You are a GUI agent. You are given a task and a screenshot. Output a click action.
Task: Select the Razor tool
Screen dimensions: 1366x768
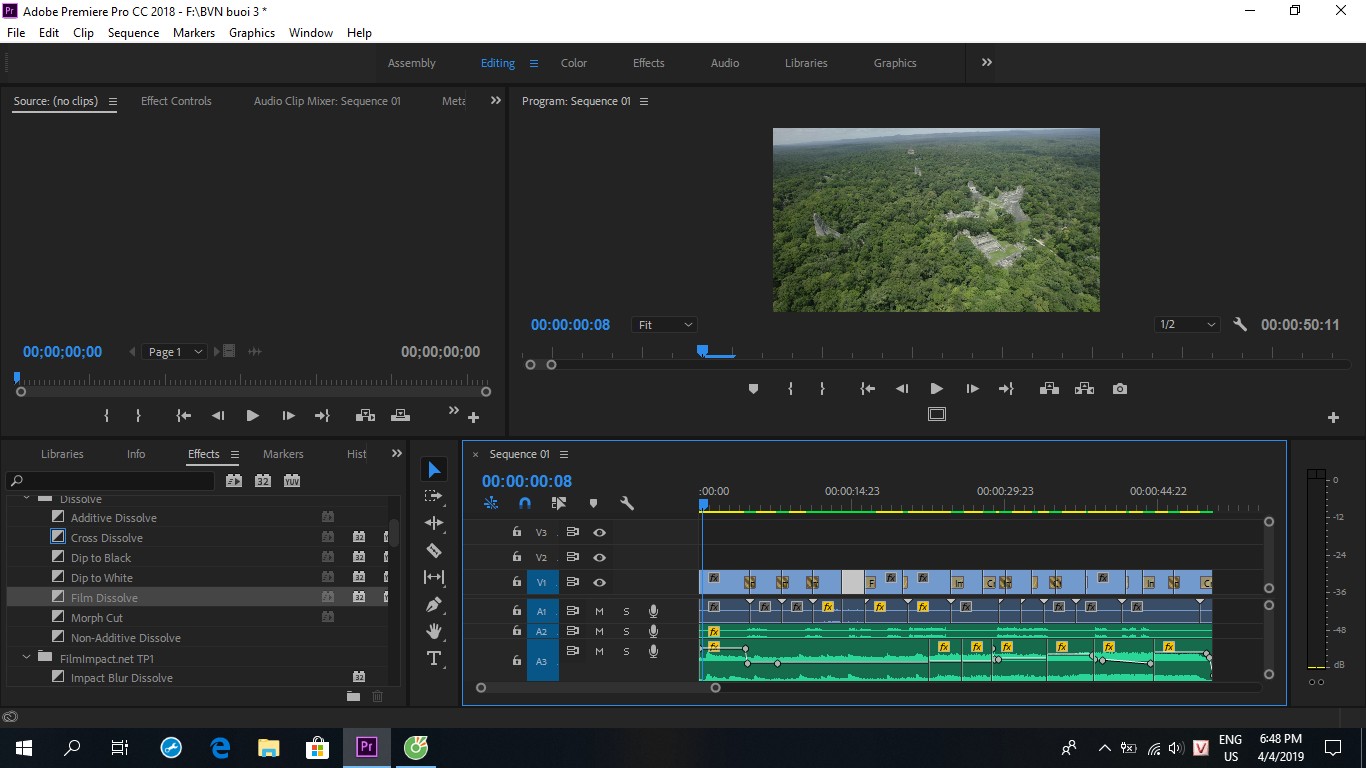pos(434,550)
